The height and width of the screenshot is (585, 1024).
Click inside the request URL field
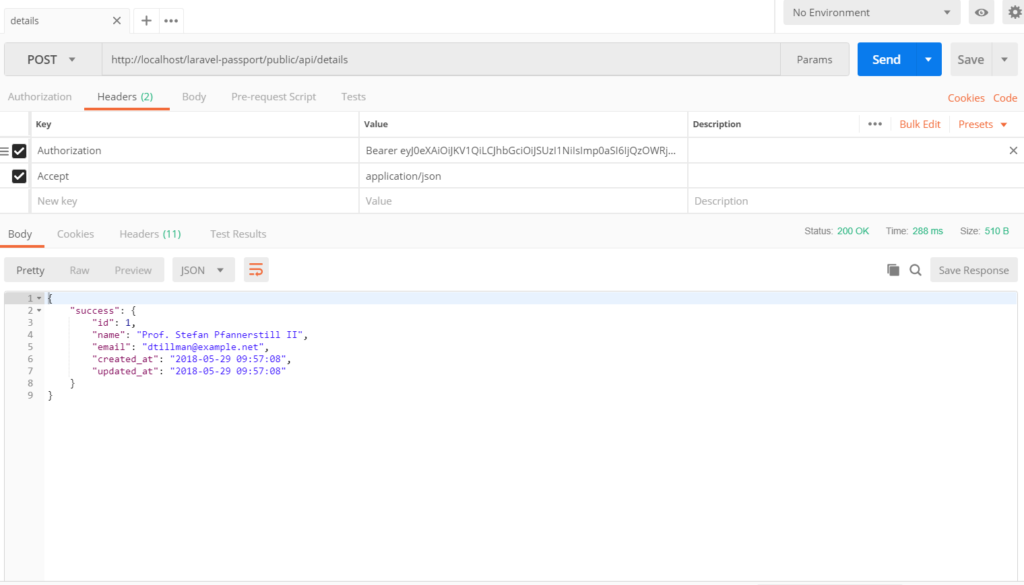coord(400,59)
